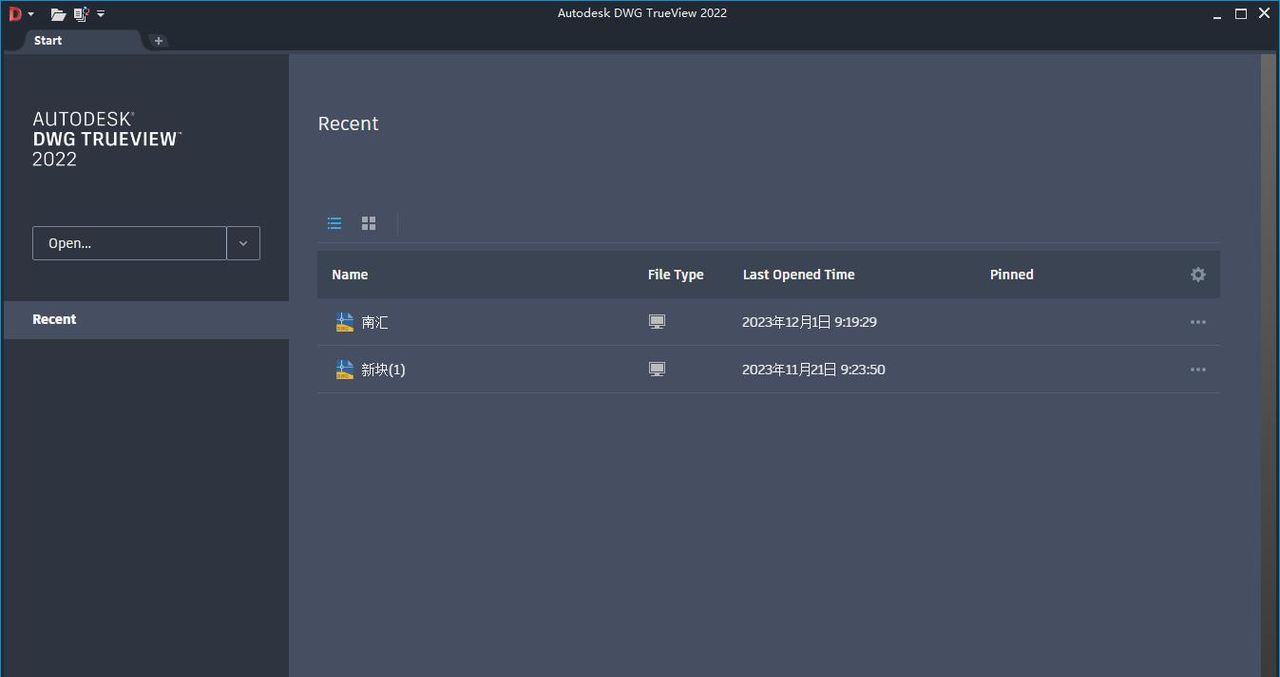This screenshot has width=1280, height=677.
Task: Add a new tab with plus button
Action: 158,41
